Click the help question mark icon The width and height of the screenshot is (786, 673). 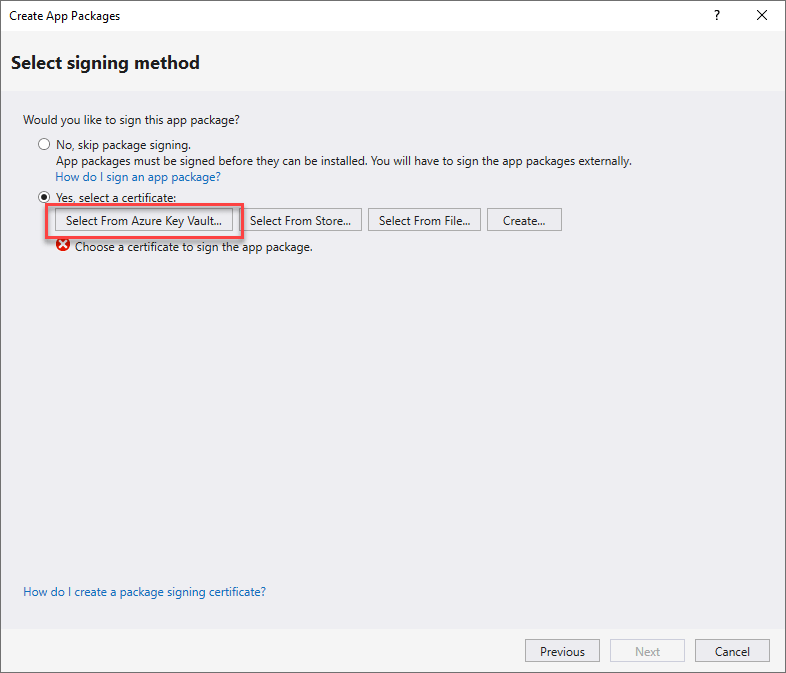pyautogui.click(x=717, y=16)
